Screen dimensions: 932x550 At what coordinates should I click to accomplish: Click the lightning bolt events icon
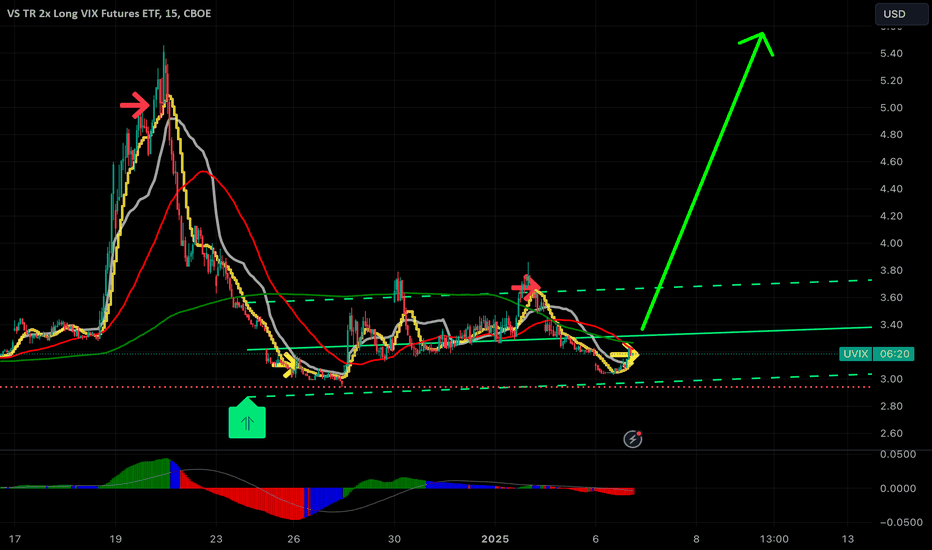pyautogui.click(x=632, y=439)
